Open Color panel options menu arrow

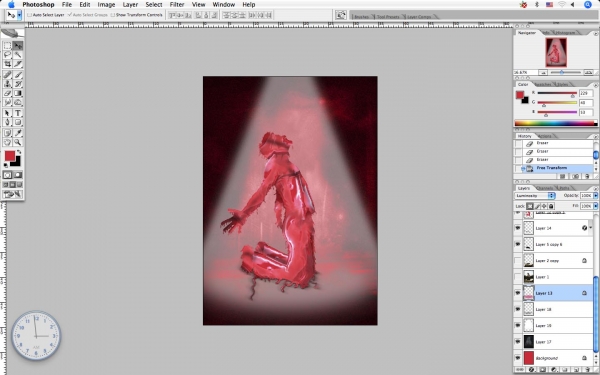pos(595,85)
